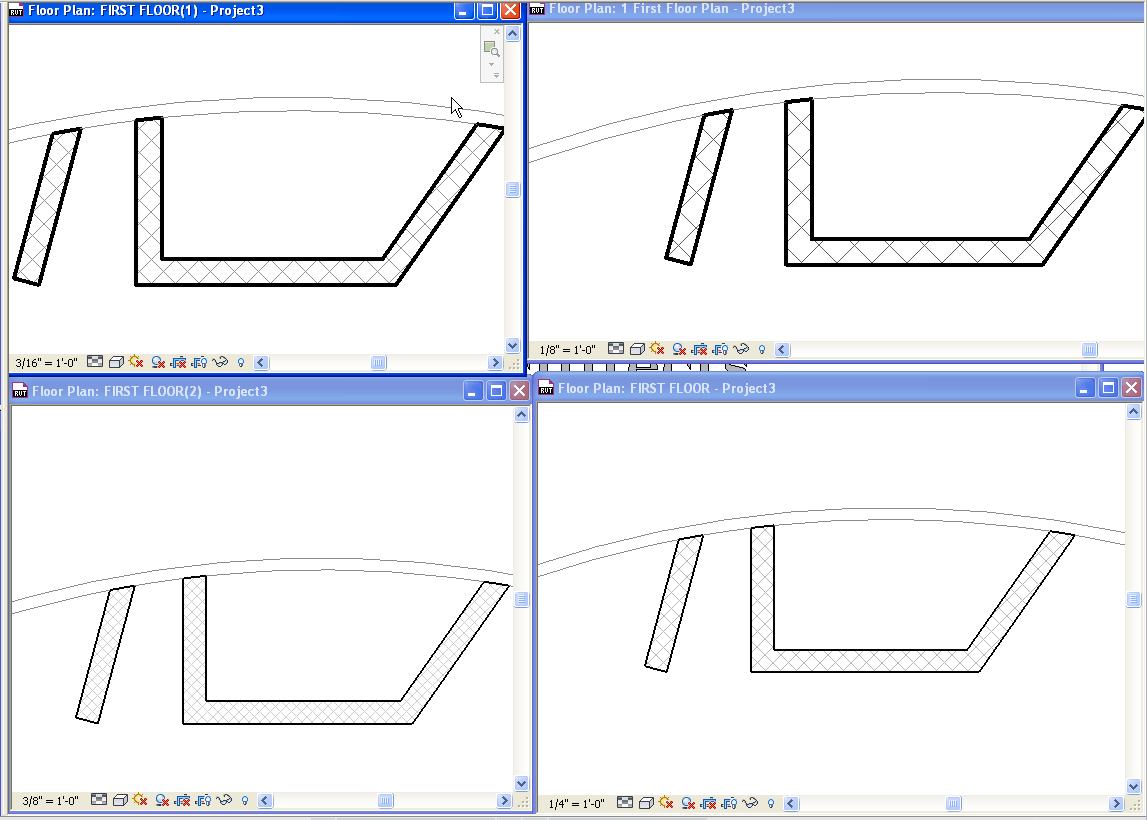The image size is (1147, 820).
Task: Open Model Graphics Style cube in FIRST FLOOR(1) view
Action: click(x=116, y=362)
